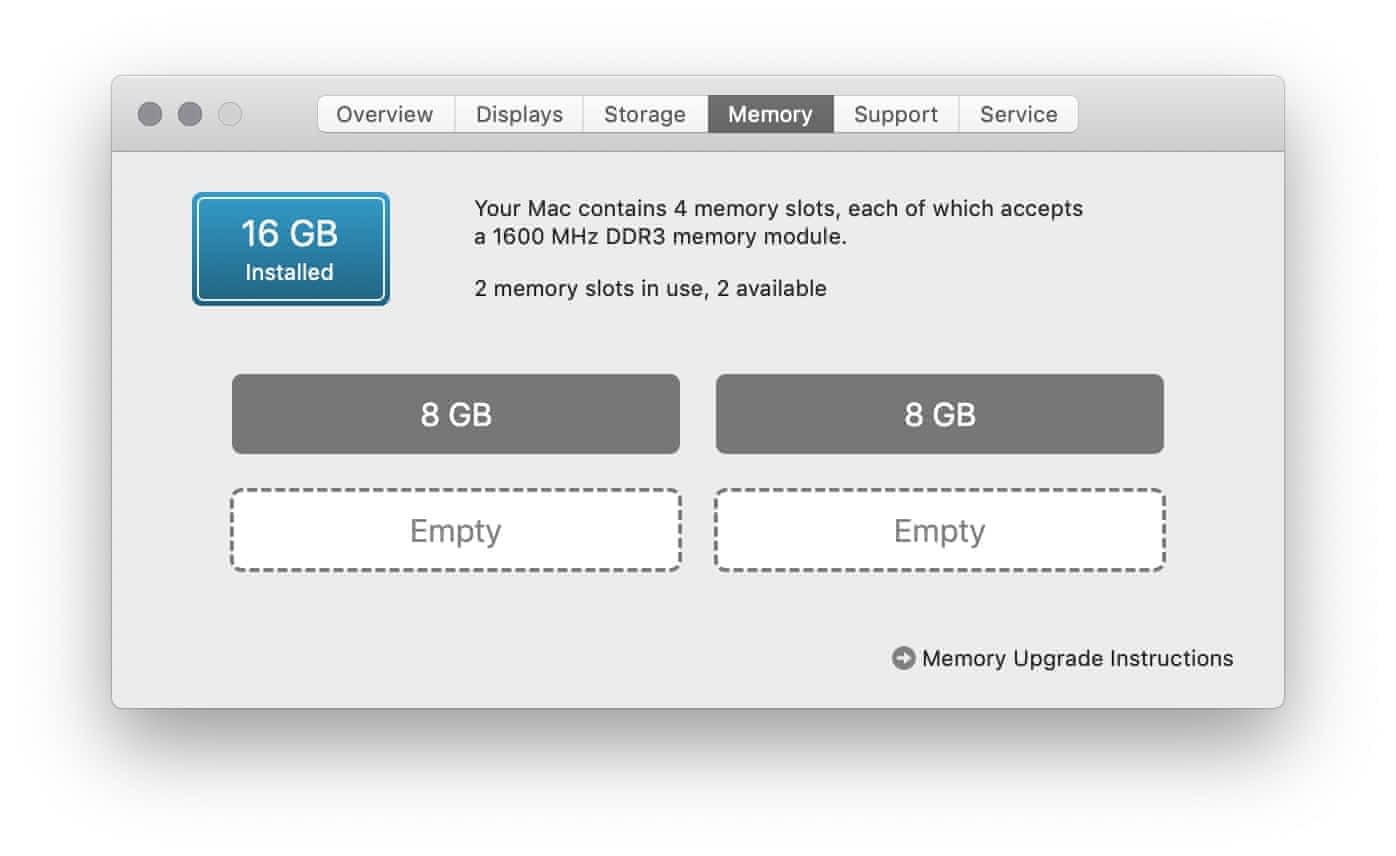Image resolution: width=1396 pixels, height=856 pixels.
Task: Minimize the window with the second title-bar button
Action: [x=190, y=114]
